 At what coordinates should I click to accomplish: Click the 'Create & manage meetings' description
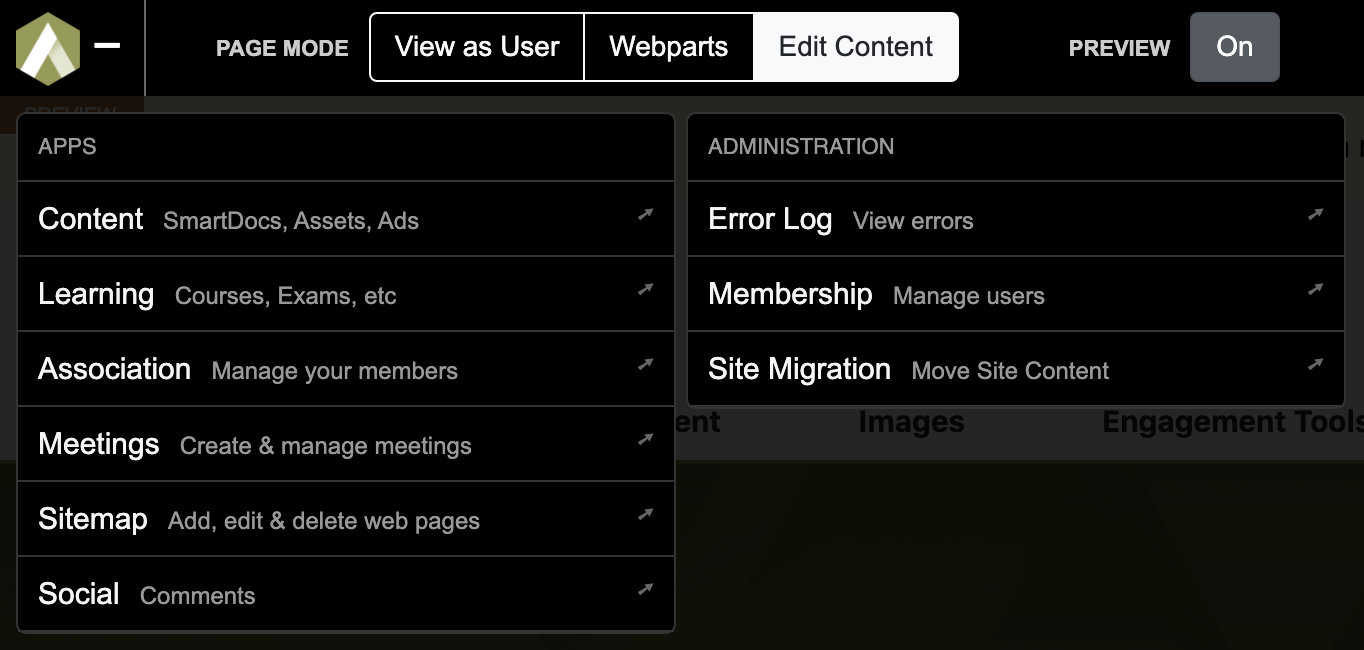(x=326, y=446)
